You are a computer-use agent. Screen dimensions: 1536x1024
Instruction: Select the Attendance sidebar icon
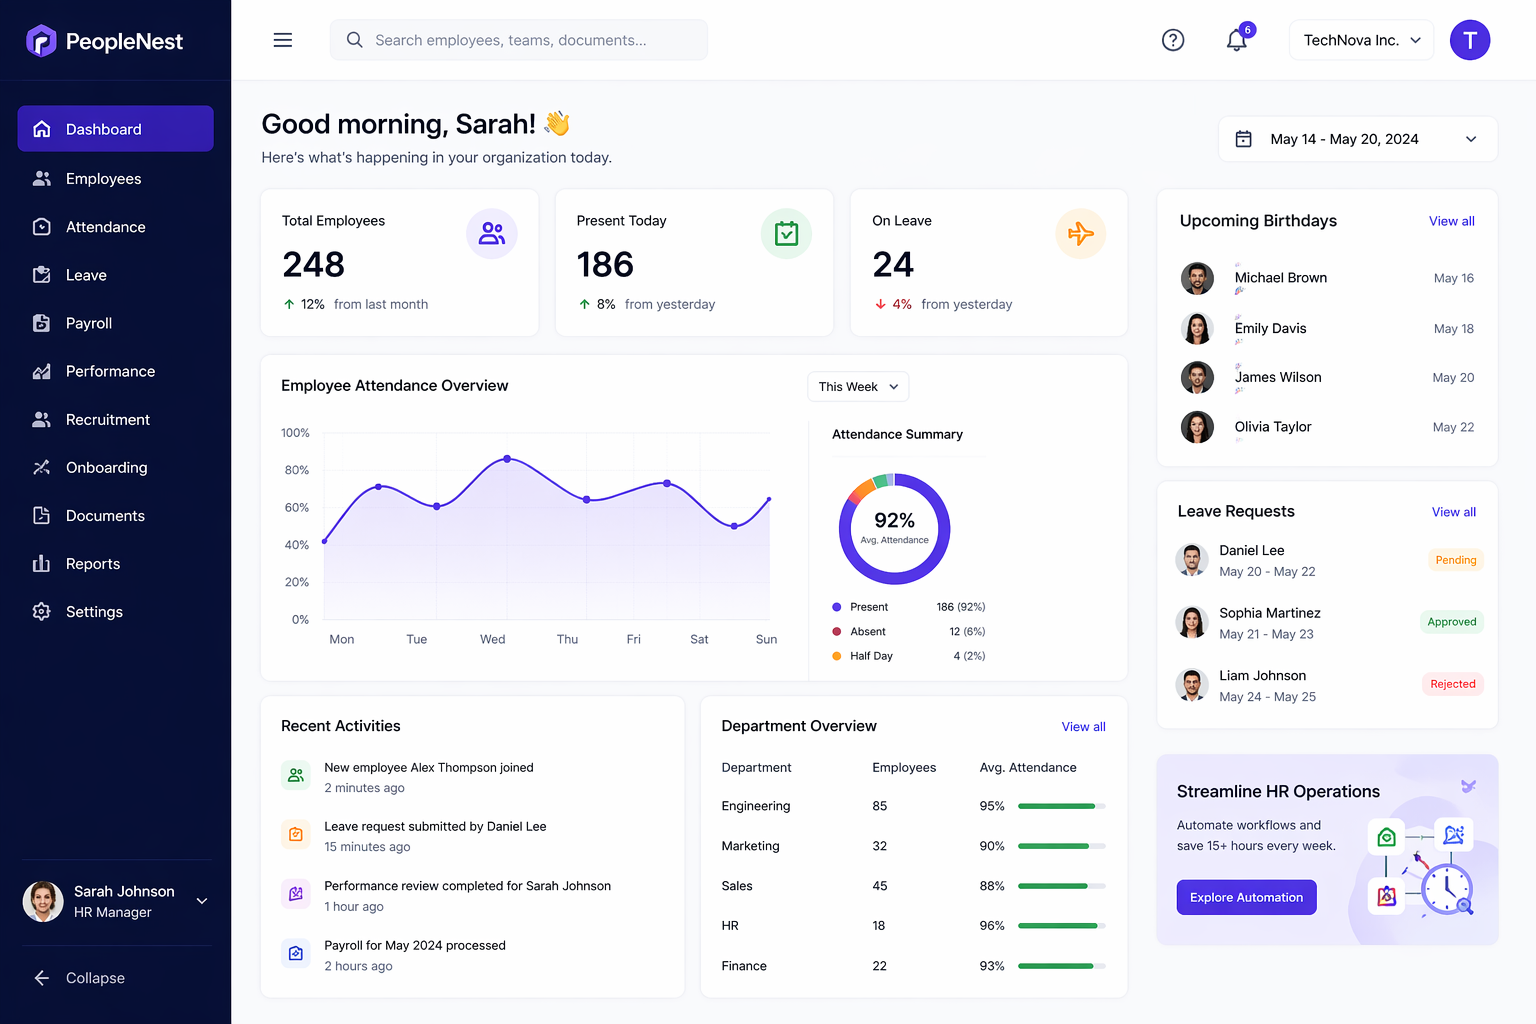point(42,227)
